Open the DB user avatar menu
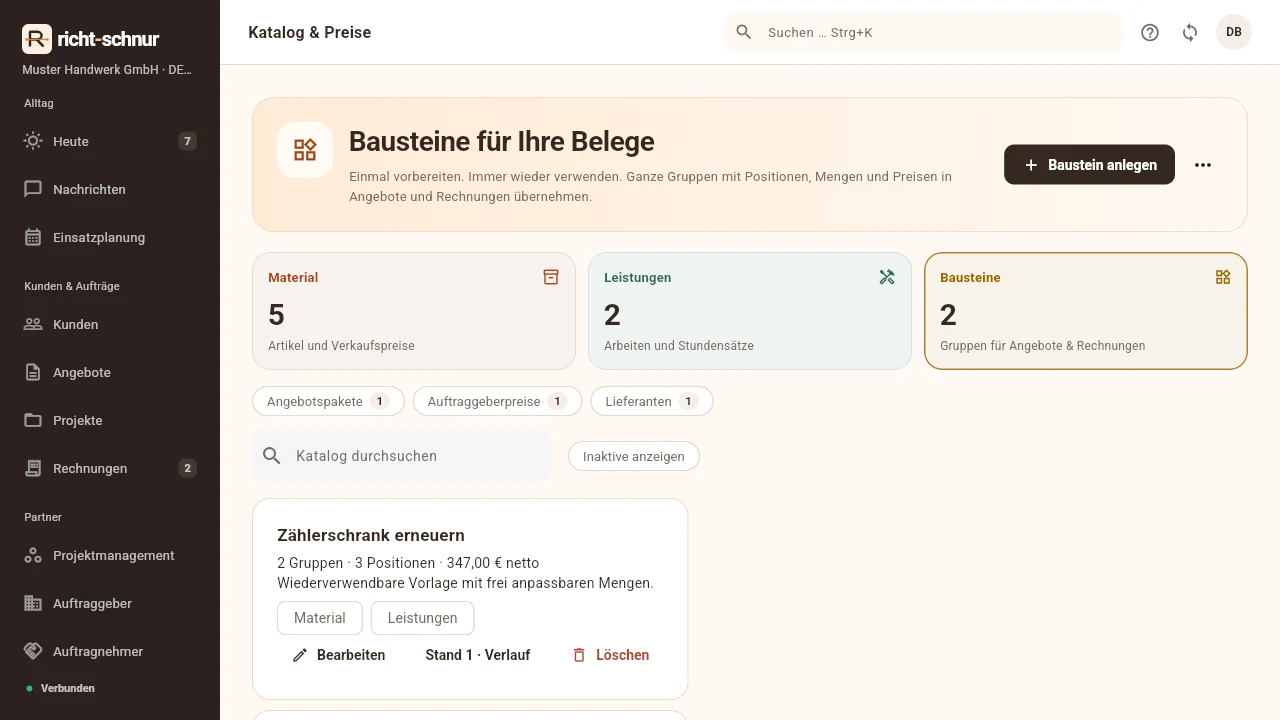Image resolution: width=1280 pixels, height=720 pixels. pos(1234,32)
